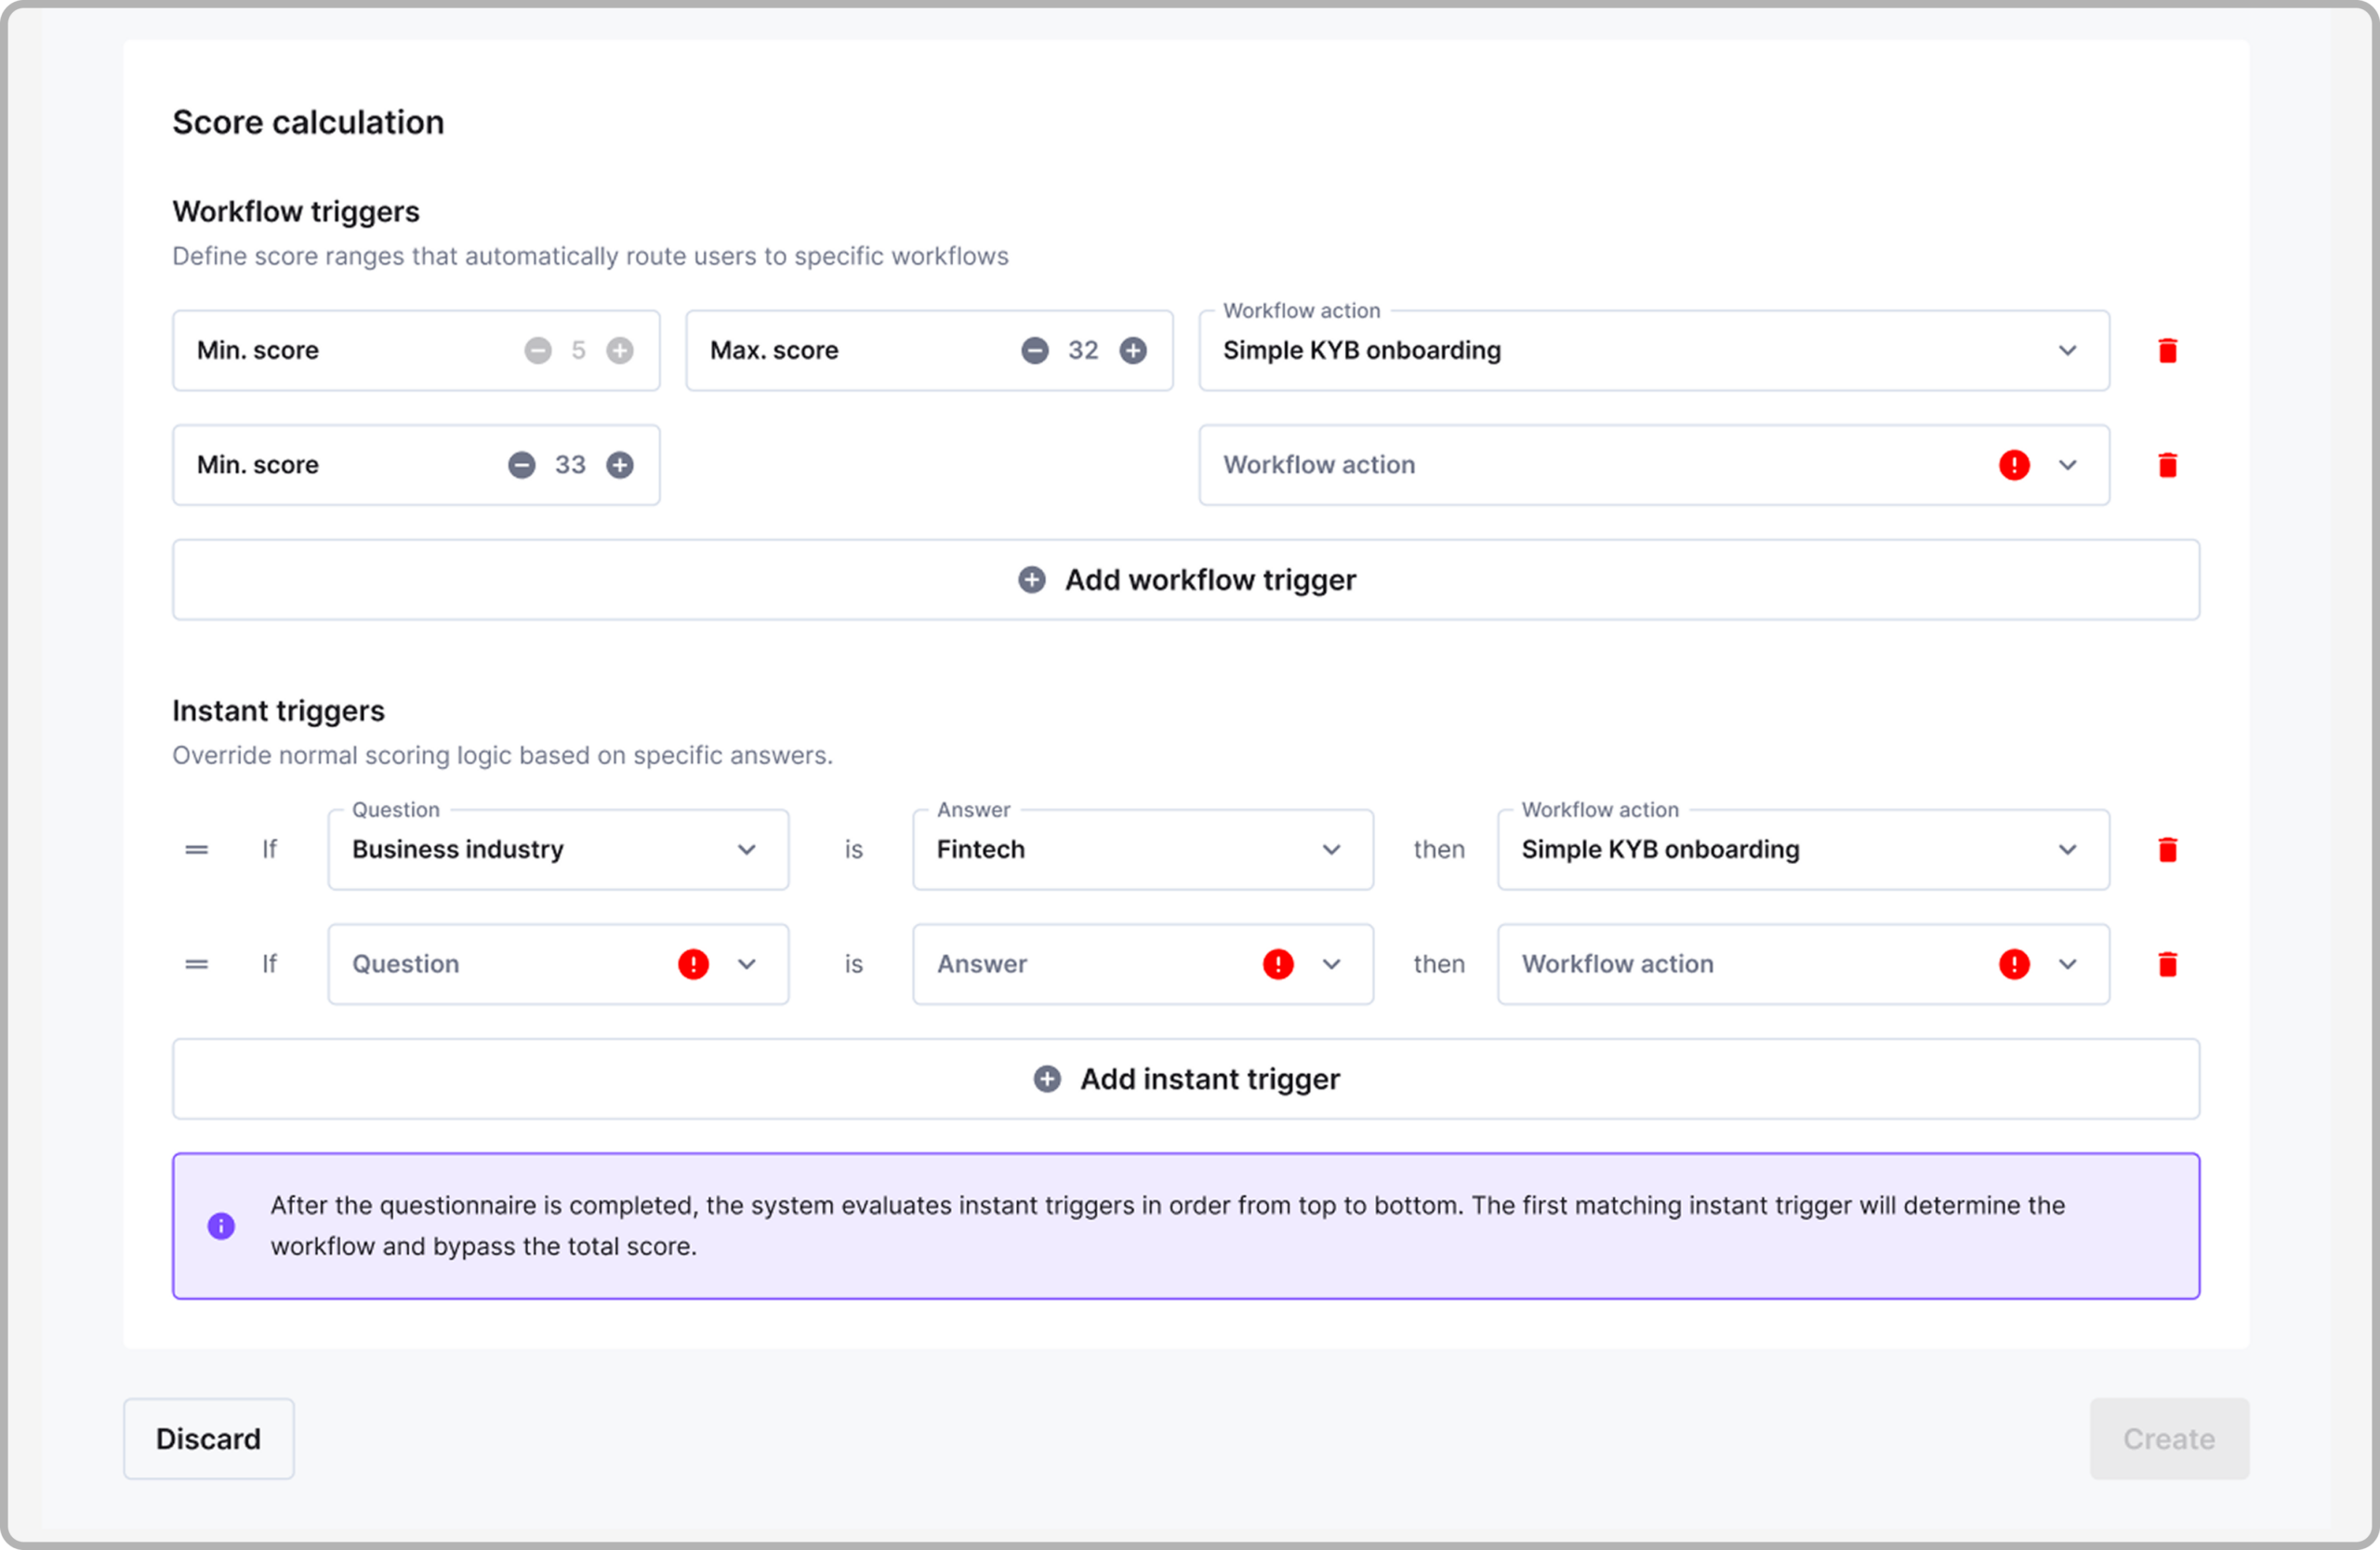
Task: Click error icon in second Workflow action field
Action: point(2014,465)
